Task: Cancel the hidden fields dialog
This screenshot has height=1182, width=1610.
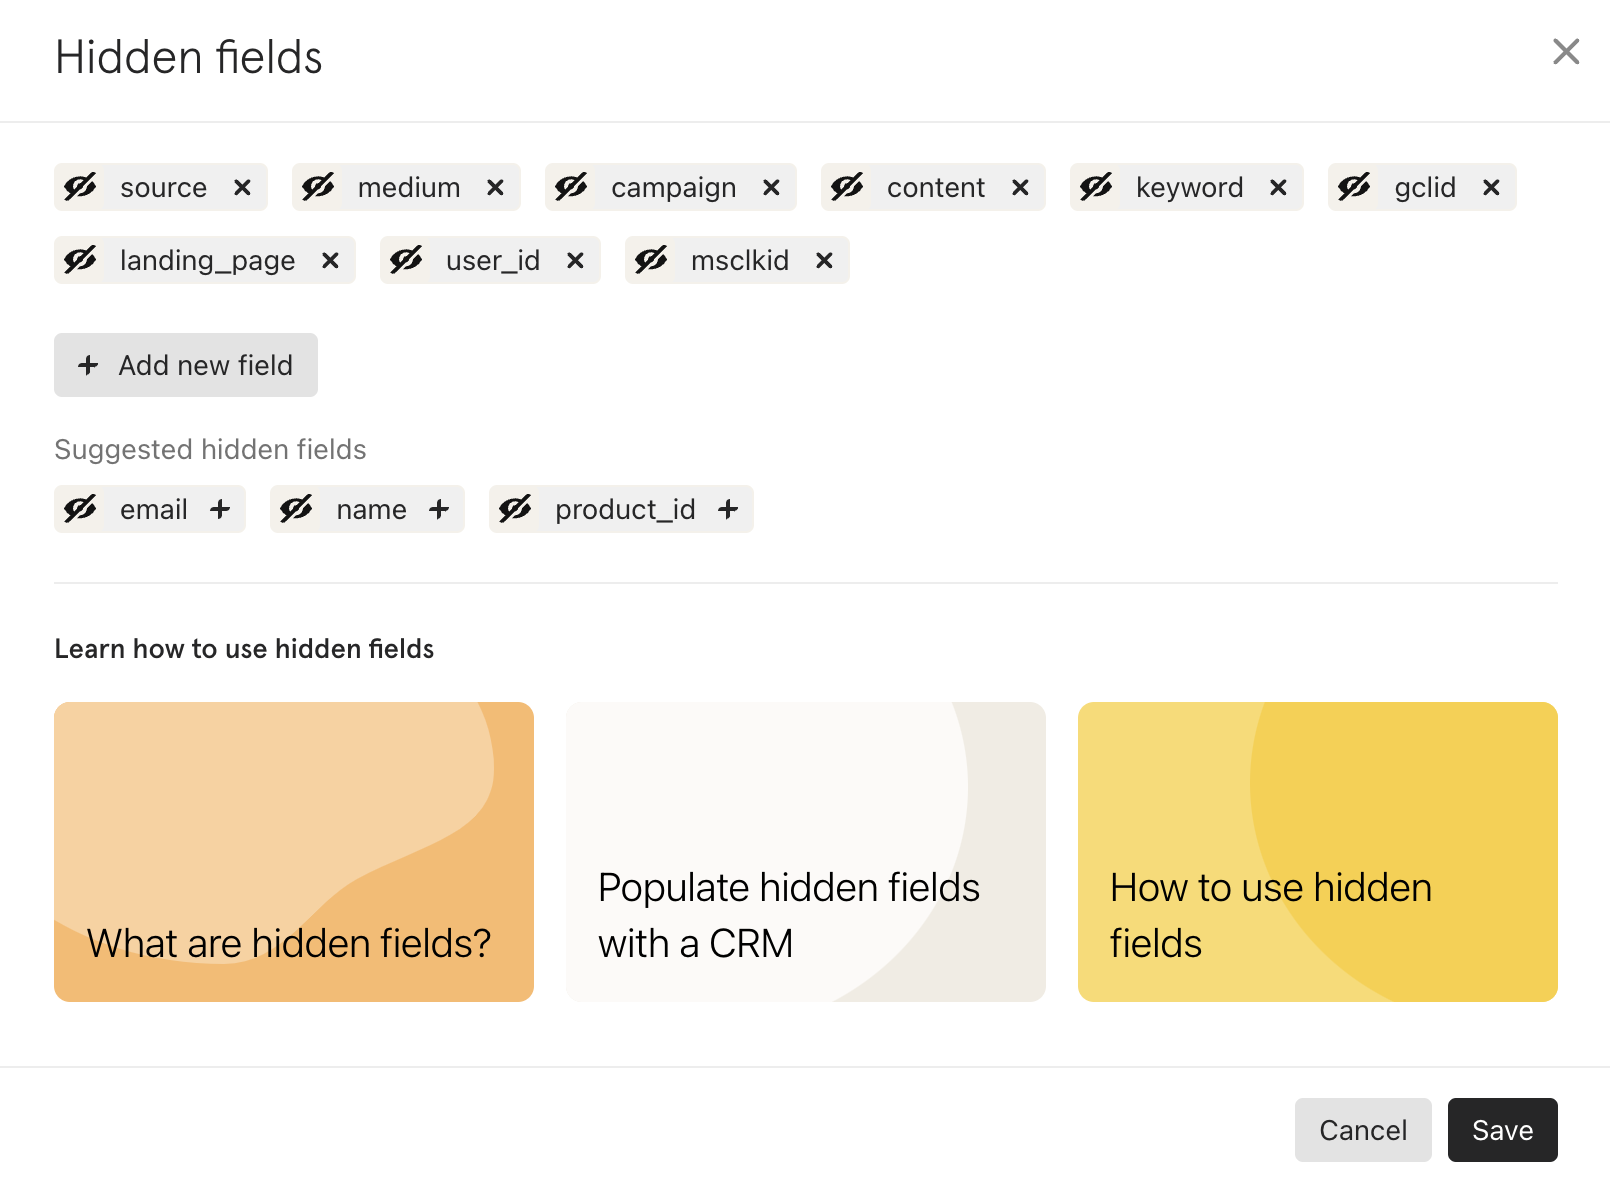Action: click(x=1363, y=1130)
